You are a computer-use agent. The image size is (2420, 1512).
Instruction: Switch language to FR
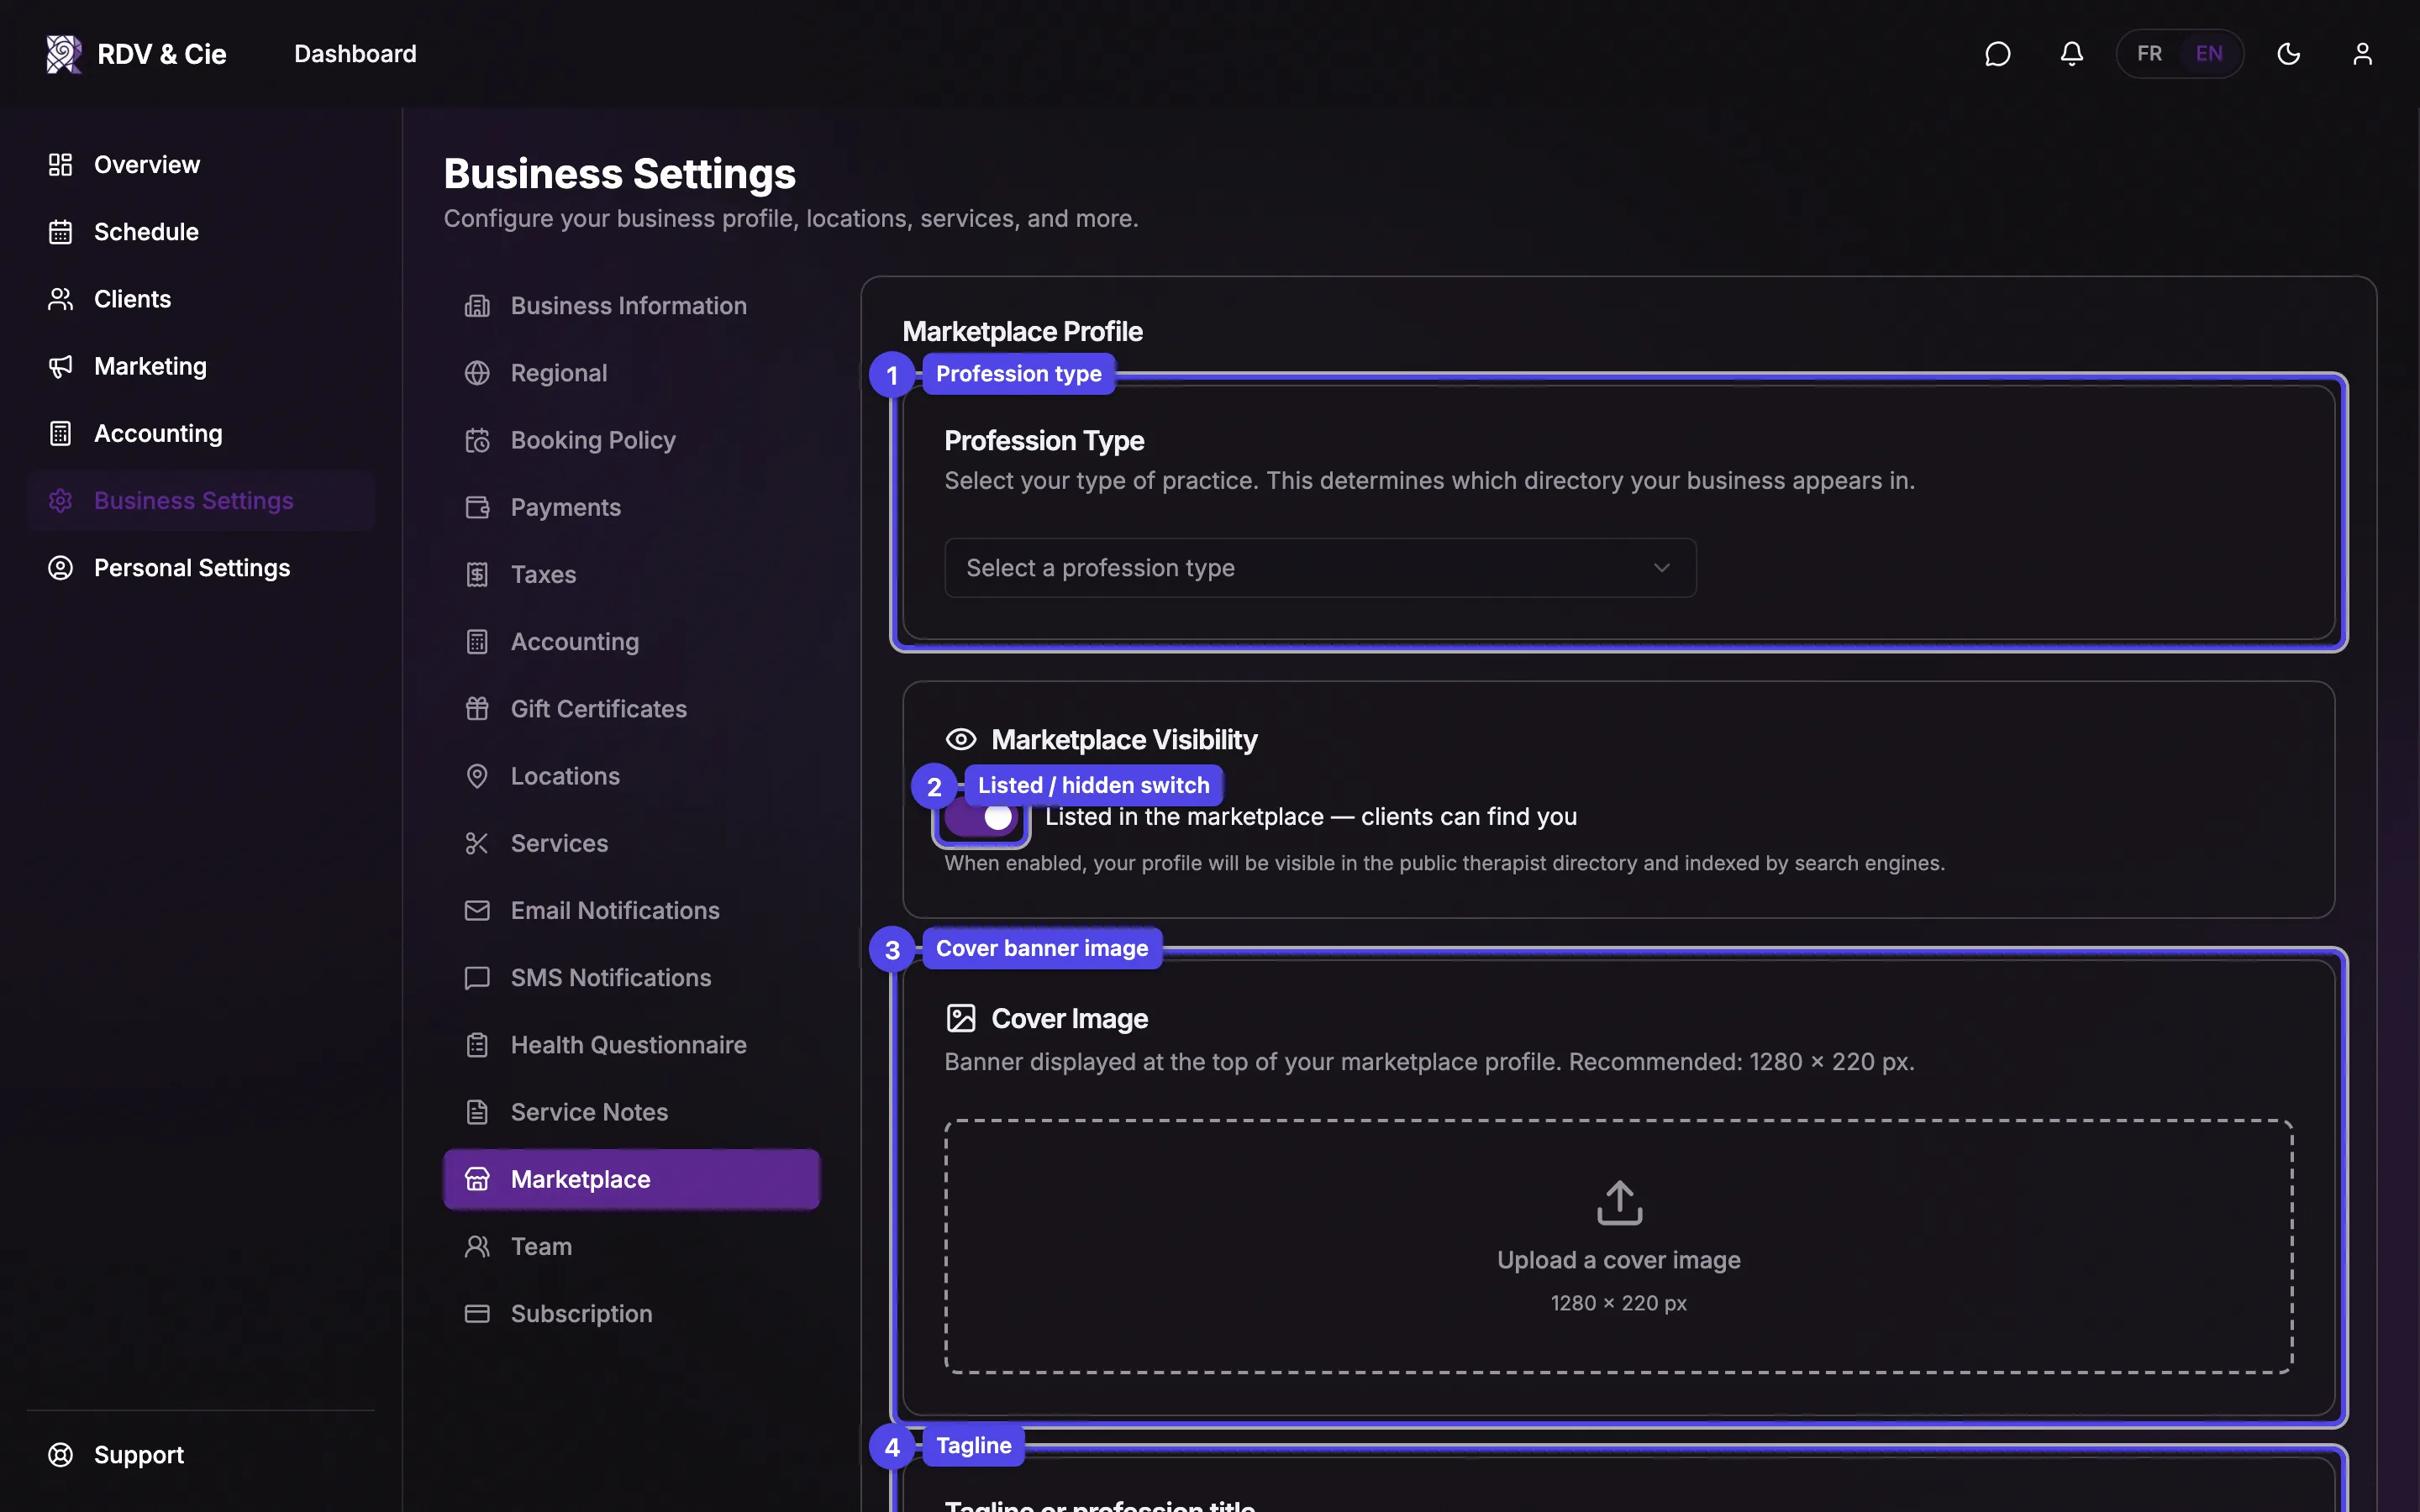(x=2149, y=54)
